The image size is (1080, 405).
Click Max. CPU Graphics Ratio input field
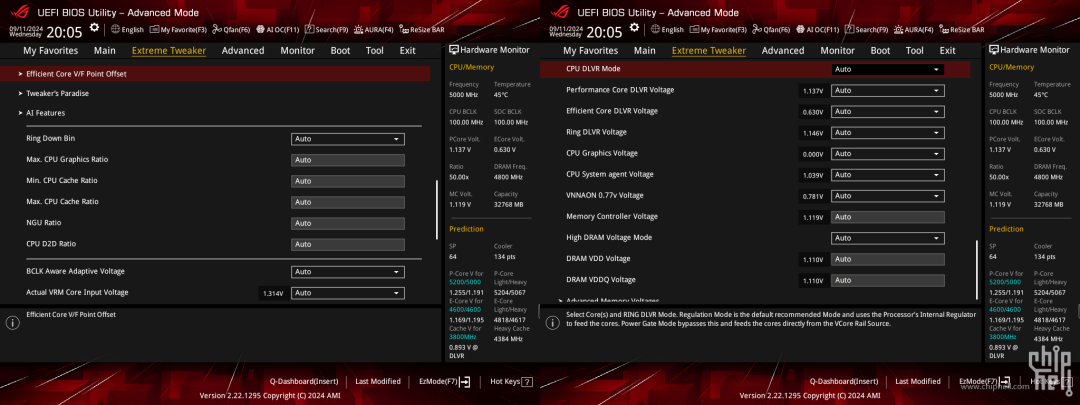pyautogui.click(x=348, y=160)
